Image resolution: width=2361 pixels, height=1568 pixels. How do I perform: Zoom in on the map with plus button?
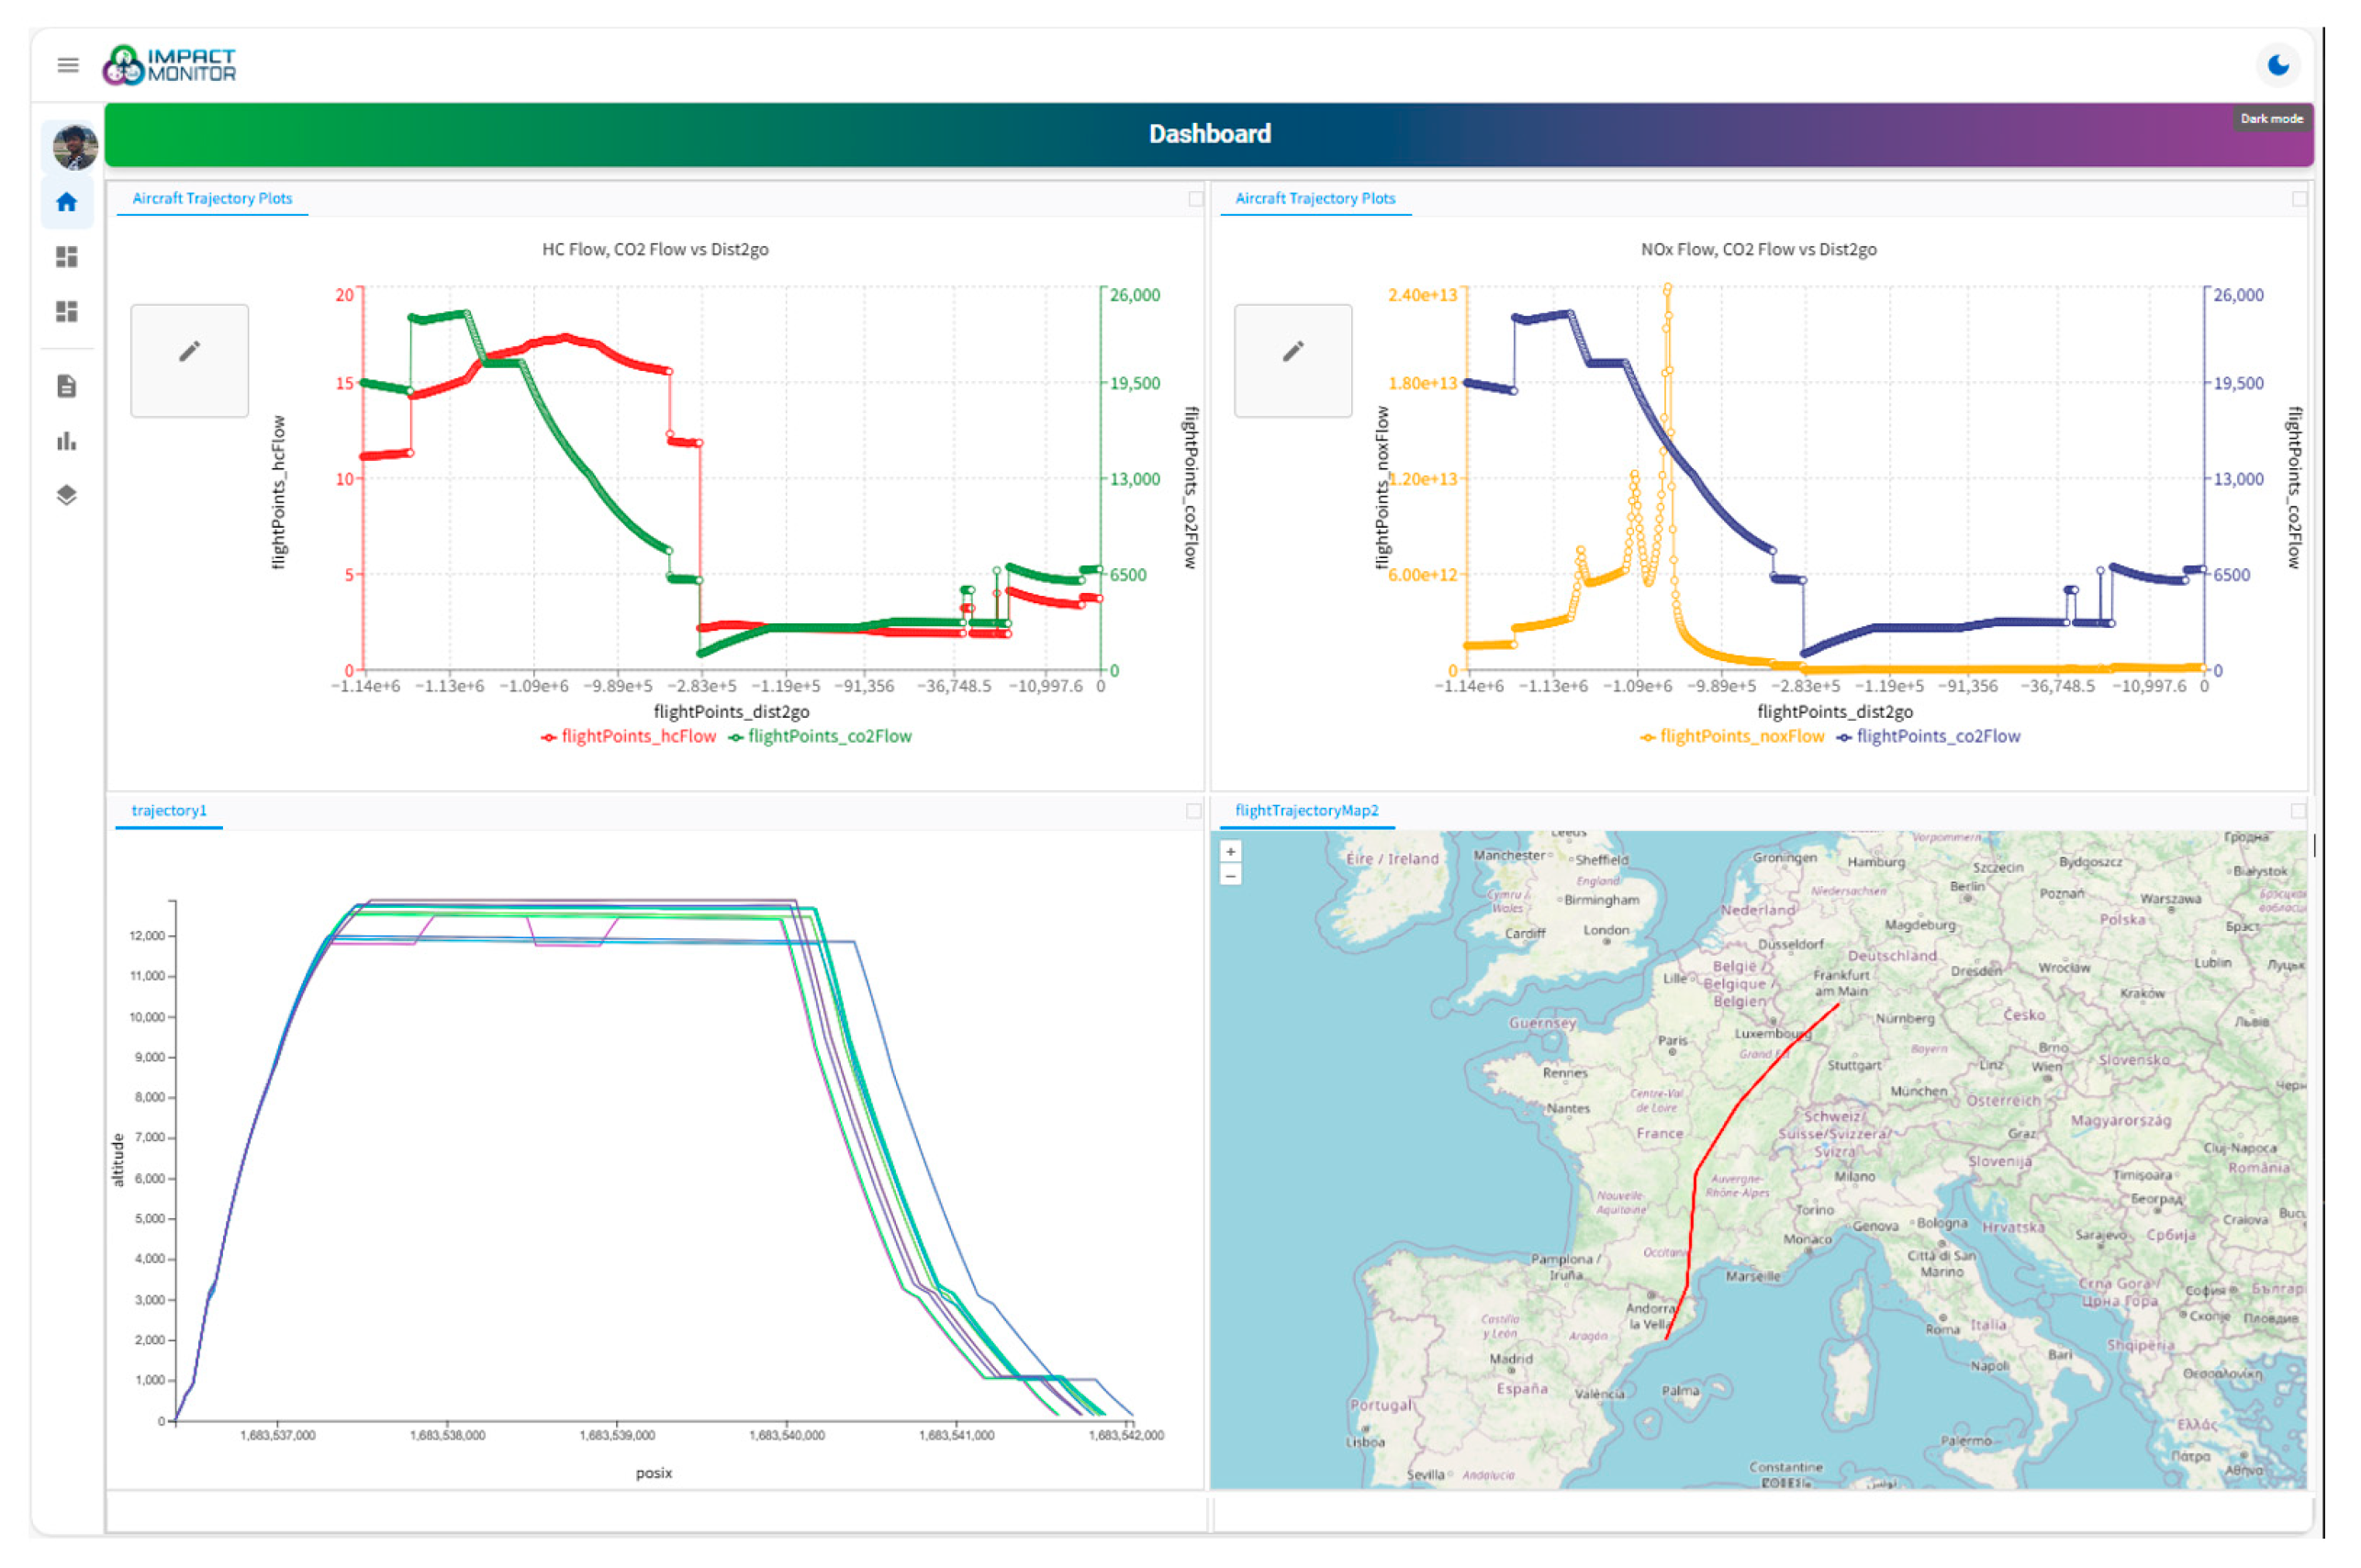pyautogui.click(x=1231, y=852)
